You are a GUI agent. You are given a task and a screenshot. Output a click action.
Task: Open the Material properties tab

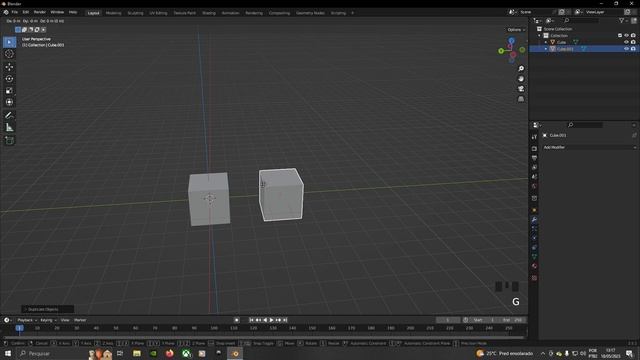click(534, 266)
